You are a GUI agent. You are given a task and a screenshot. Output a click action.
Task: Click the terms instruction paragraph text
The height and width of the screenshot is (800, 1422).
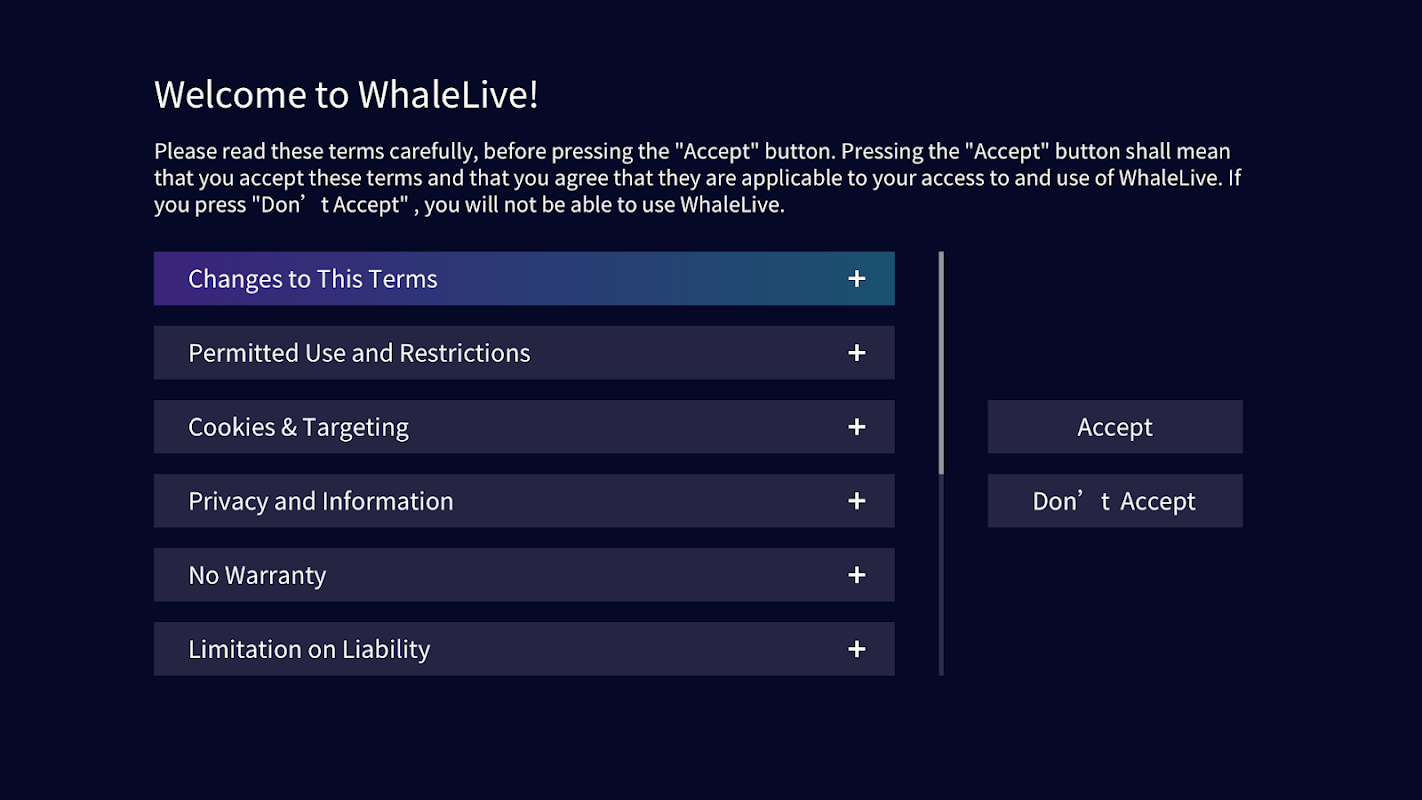point(697,179)
